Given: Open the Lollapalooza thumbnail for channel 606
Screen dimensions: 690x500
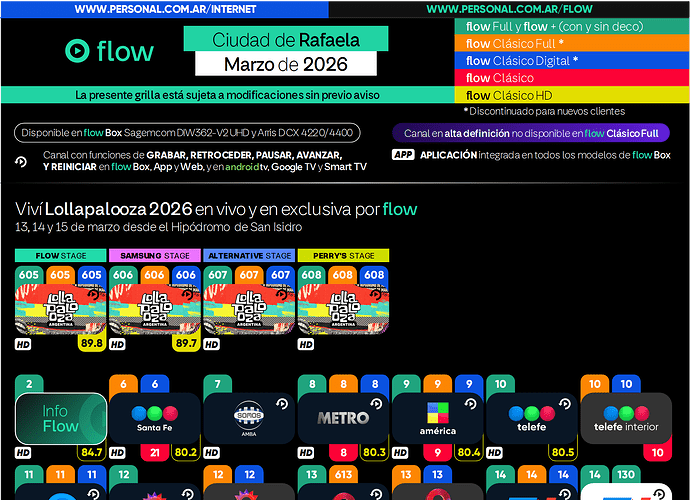Looking at the screenshot, I should click(155, 309).
